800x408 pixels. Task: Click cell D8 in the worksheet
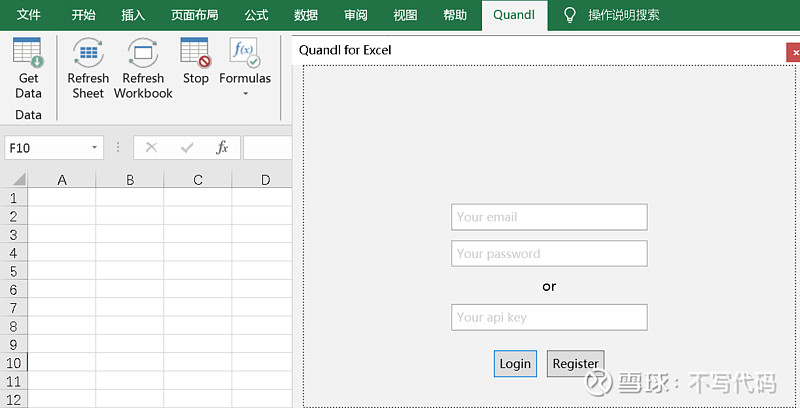pyautogui.click(x=262, y=326)
